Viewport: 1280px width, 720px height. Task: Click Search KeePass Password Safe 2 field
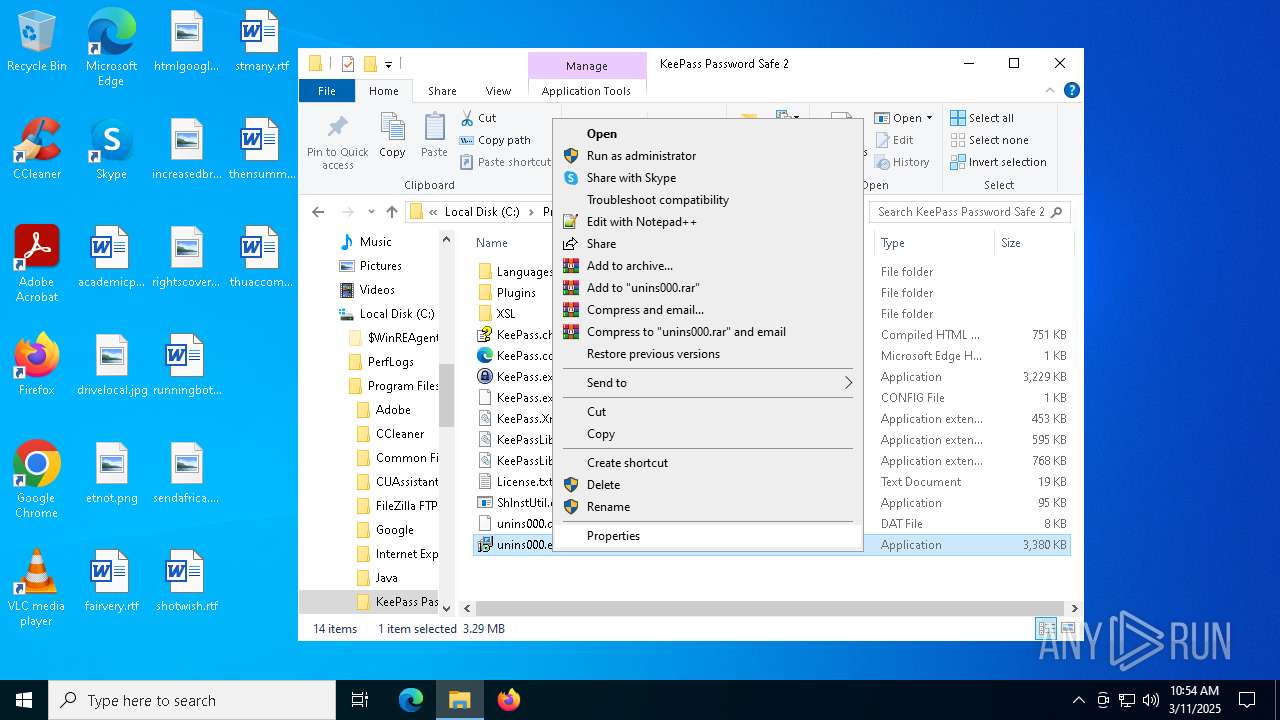(969, 212)
